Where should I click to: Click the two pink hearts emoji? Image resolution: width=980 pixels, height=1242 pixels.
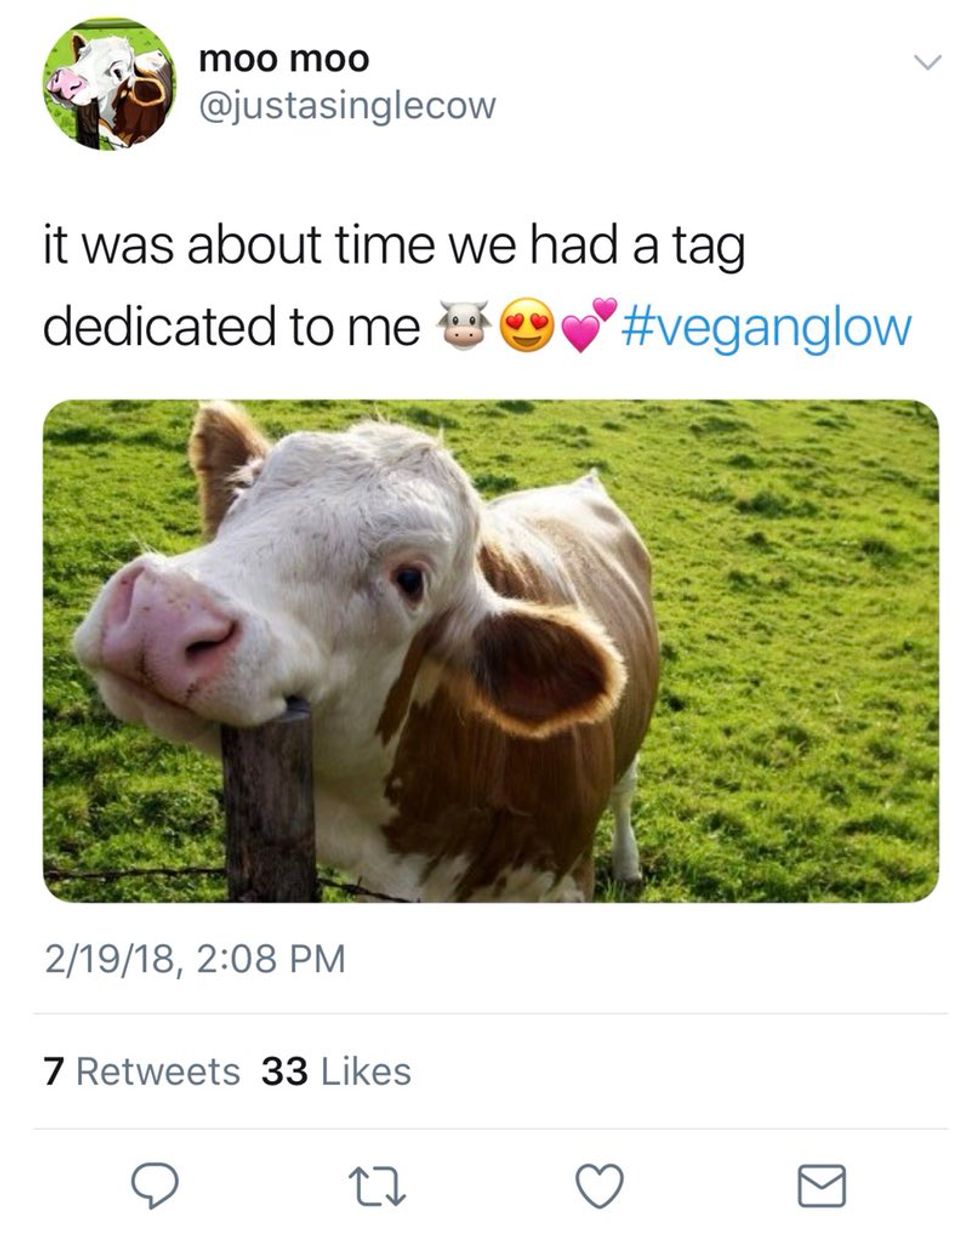590,324
